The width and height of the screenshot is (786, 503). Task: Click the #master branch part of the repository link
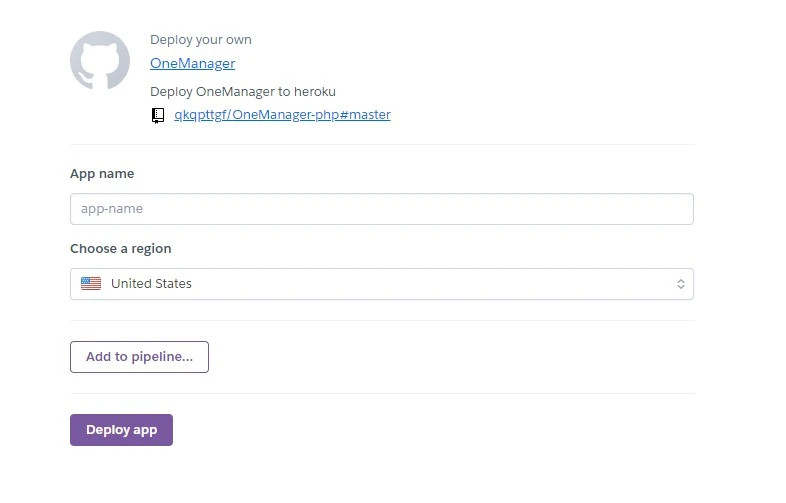(x=365, y=115)
